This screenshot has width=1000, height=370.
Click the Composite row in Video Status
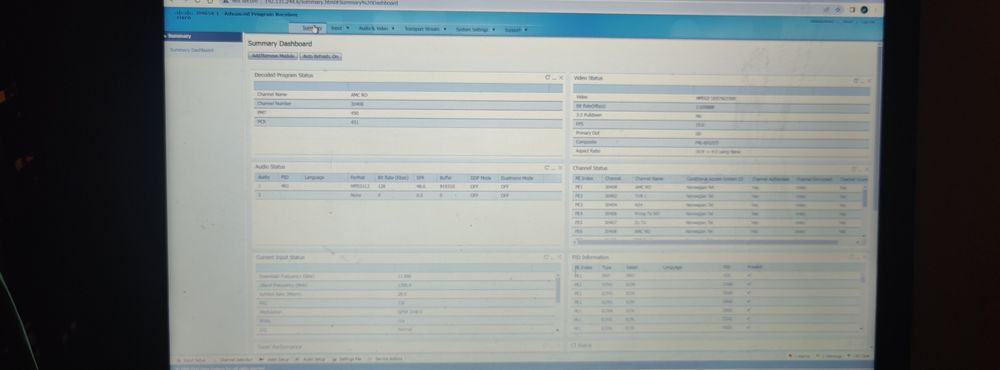click(721, 142)
